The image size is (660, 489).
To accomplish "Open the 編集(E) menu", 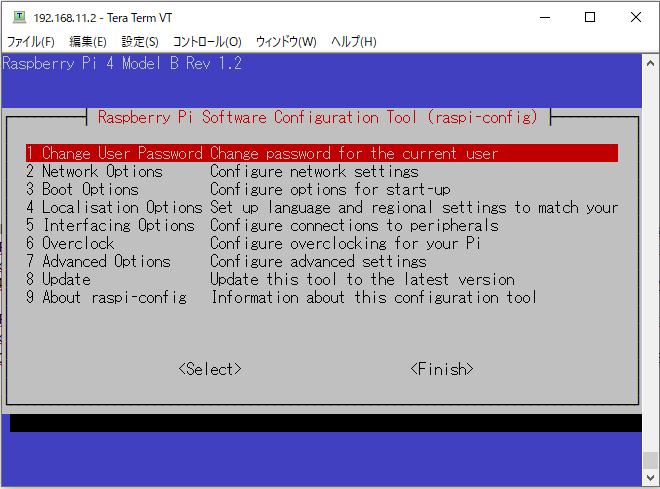I will (x=88, y=42).
